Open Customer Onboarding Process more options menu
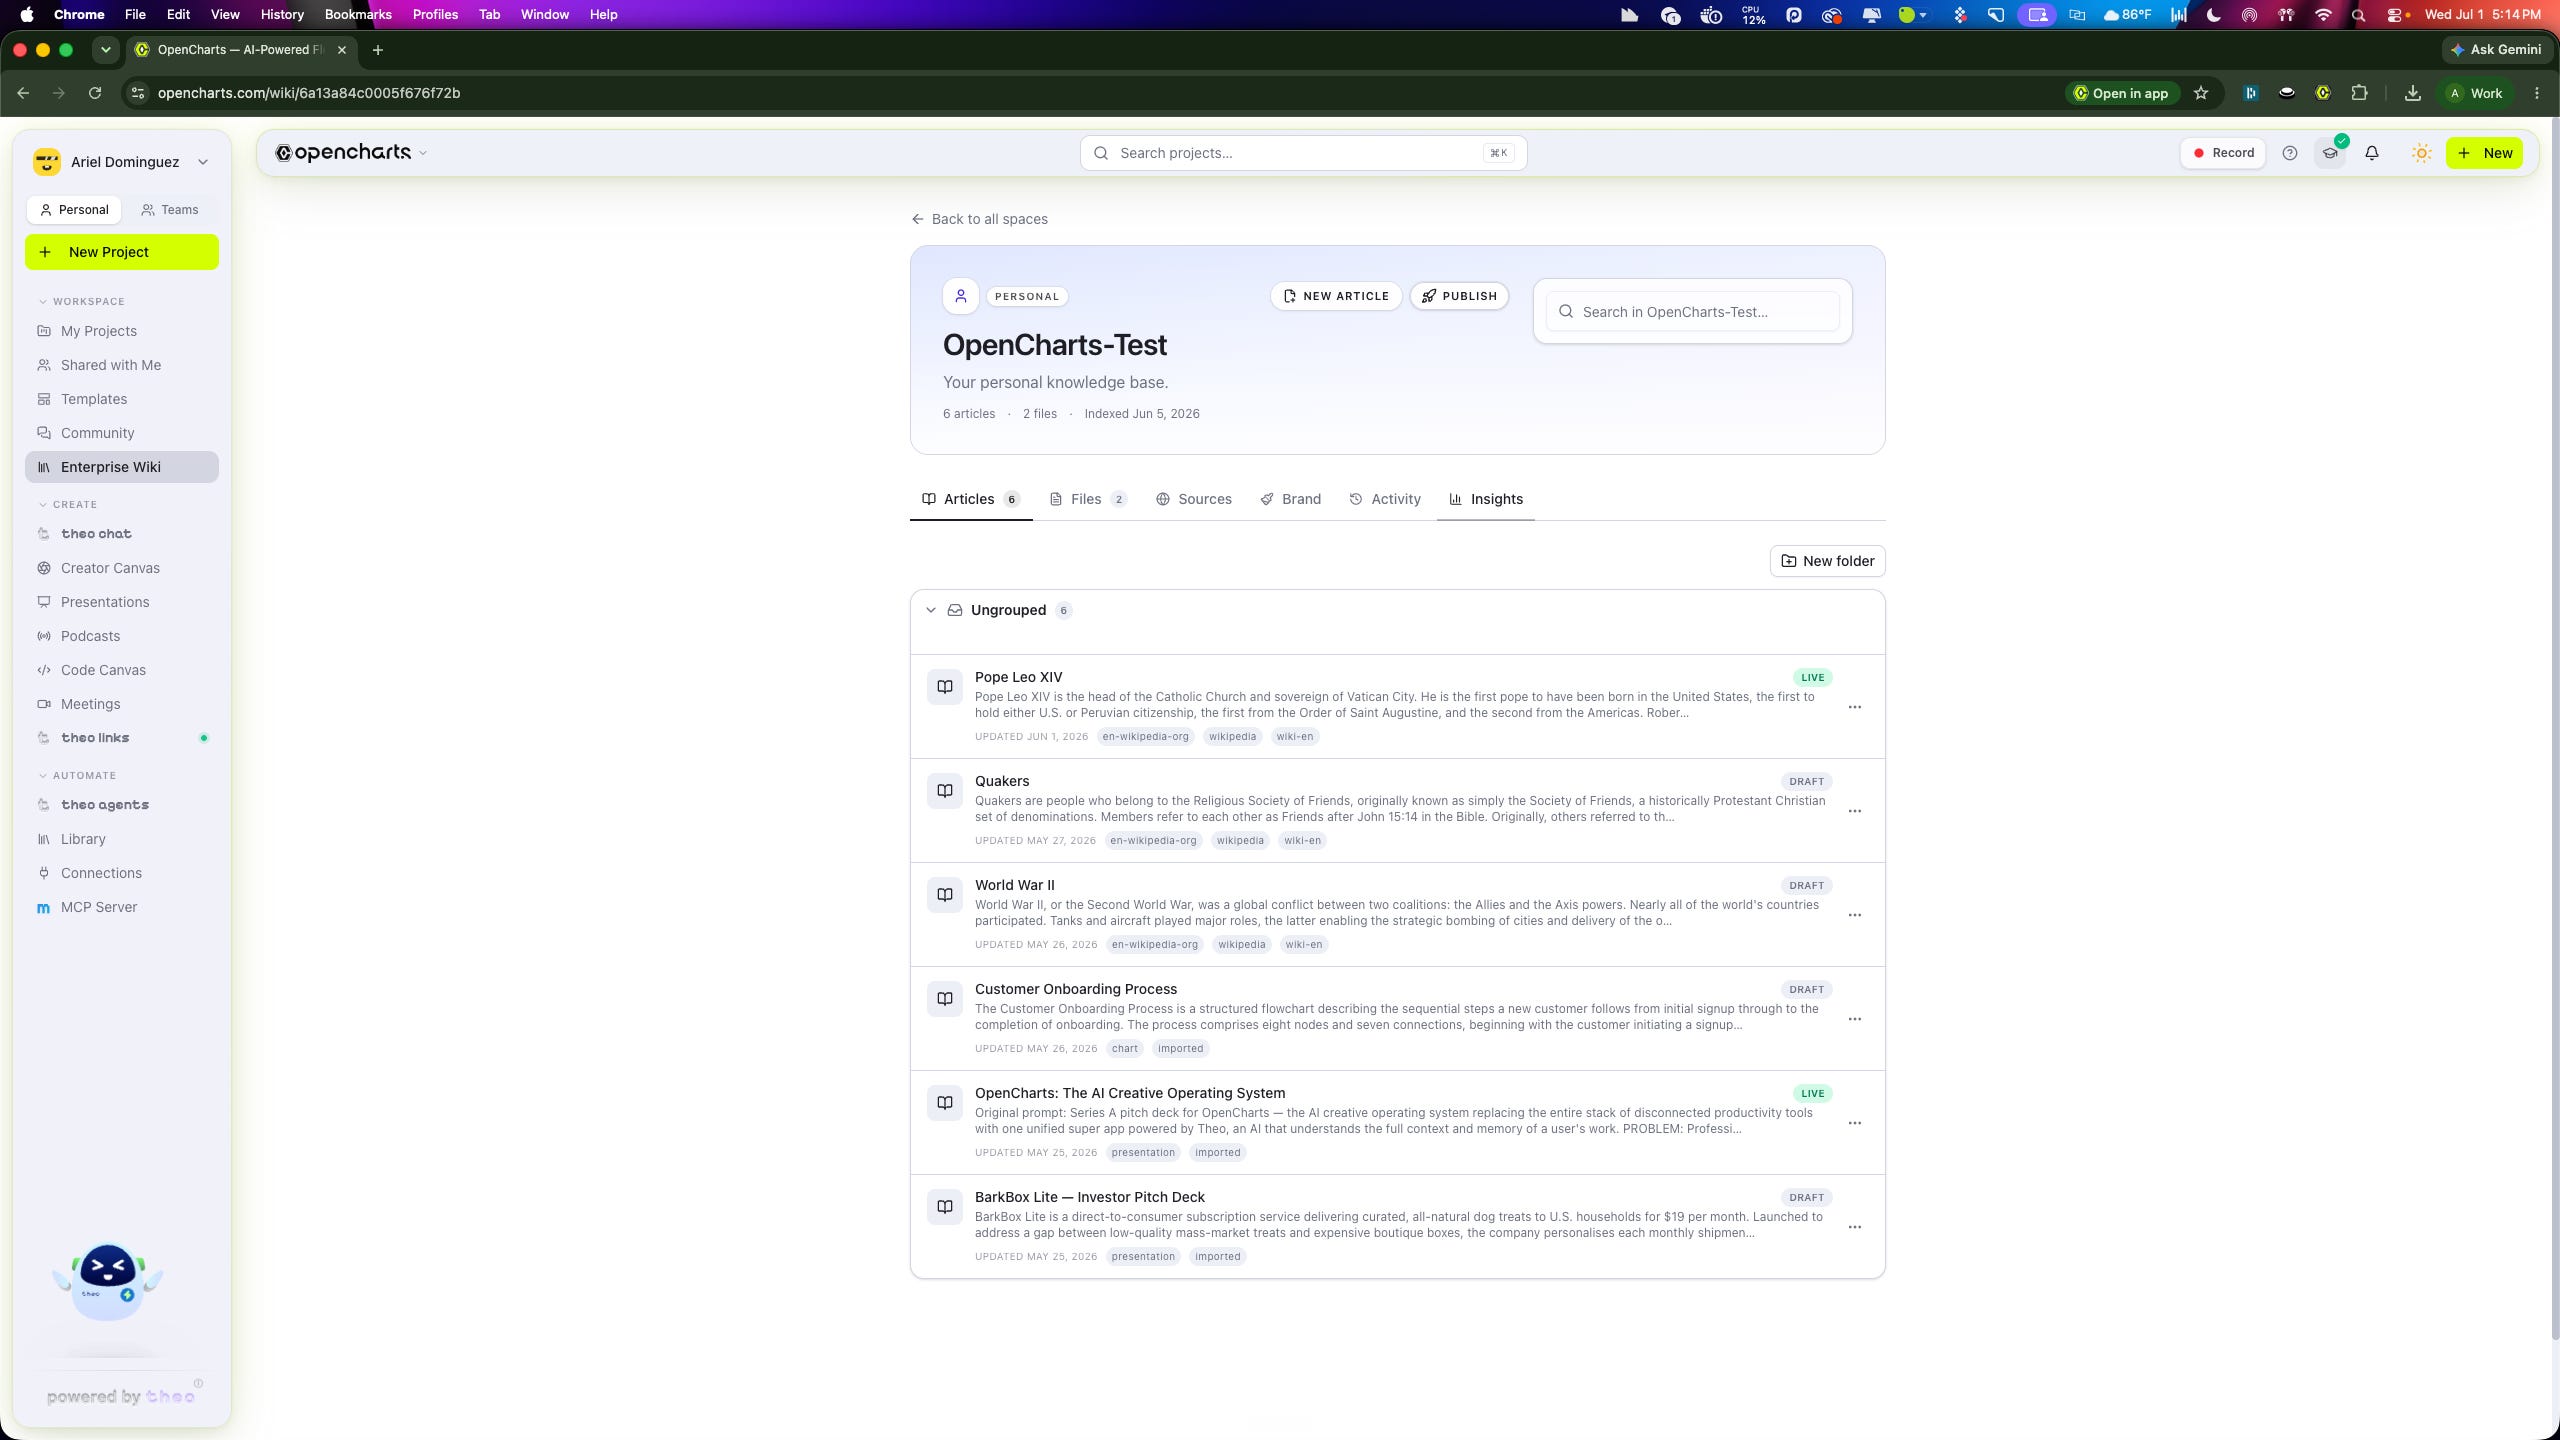 pyautogui.click(x=1854, y=1019)
